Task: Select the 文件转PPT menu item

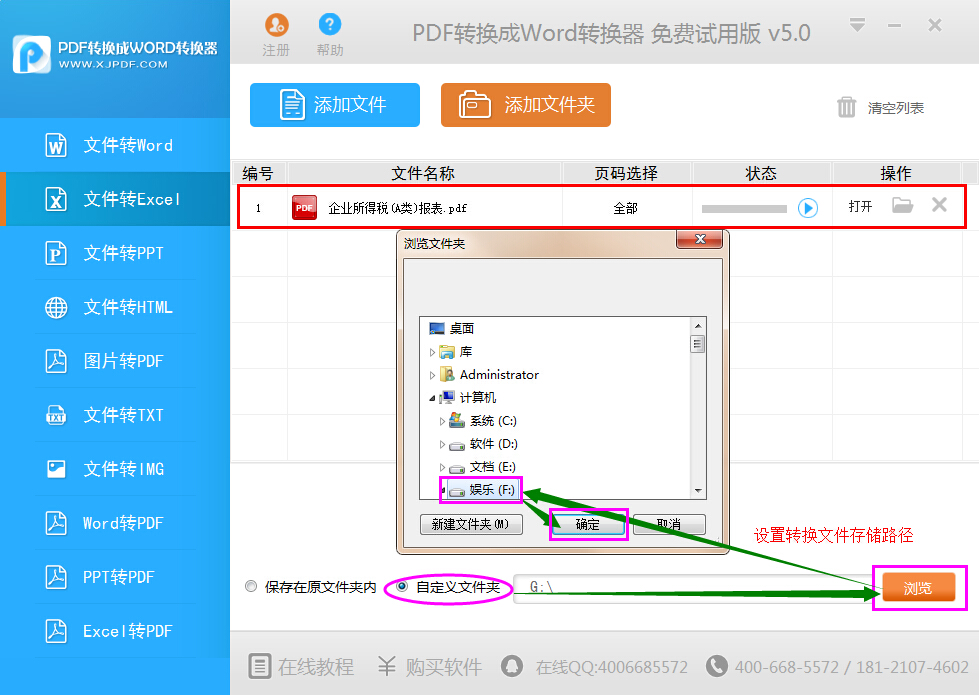Action: (x=115, y=254)
